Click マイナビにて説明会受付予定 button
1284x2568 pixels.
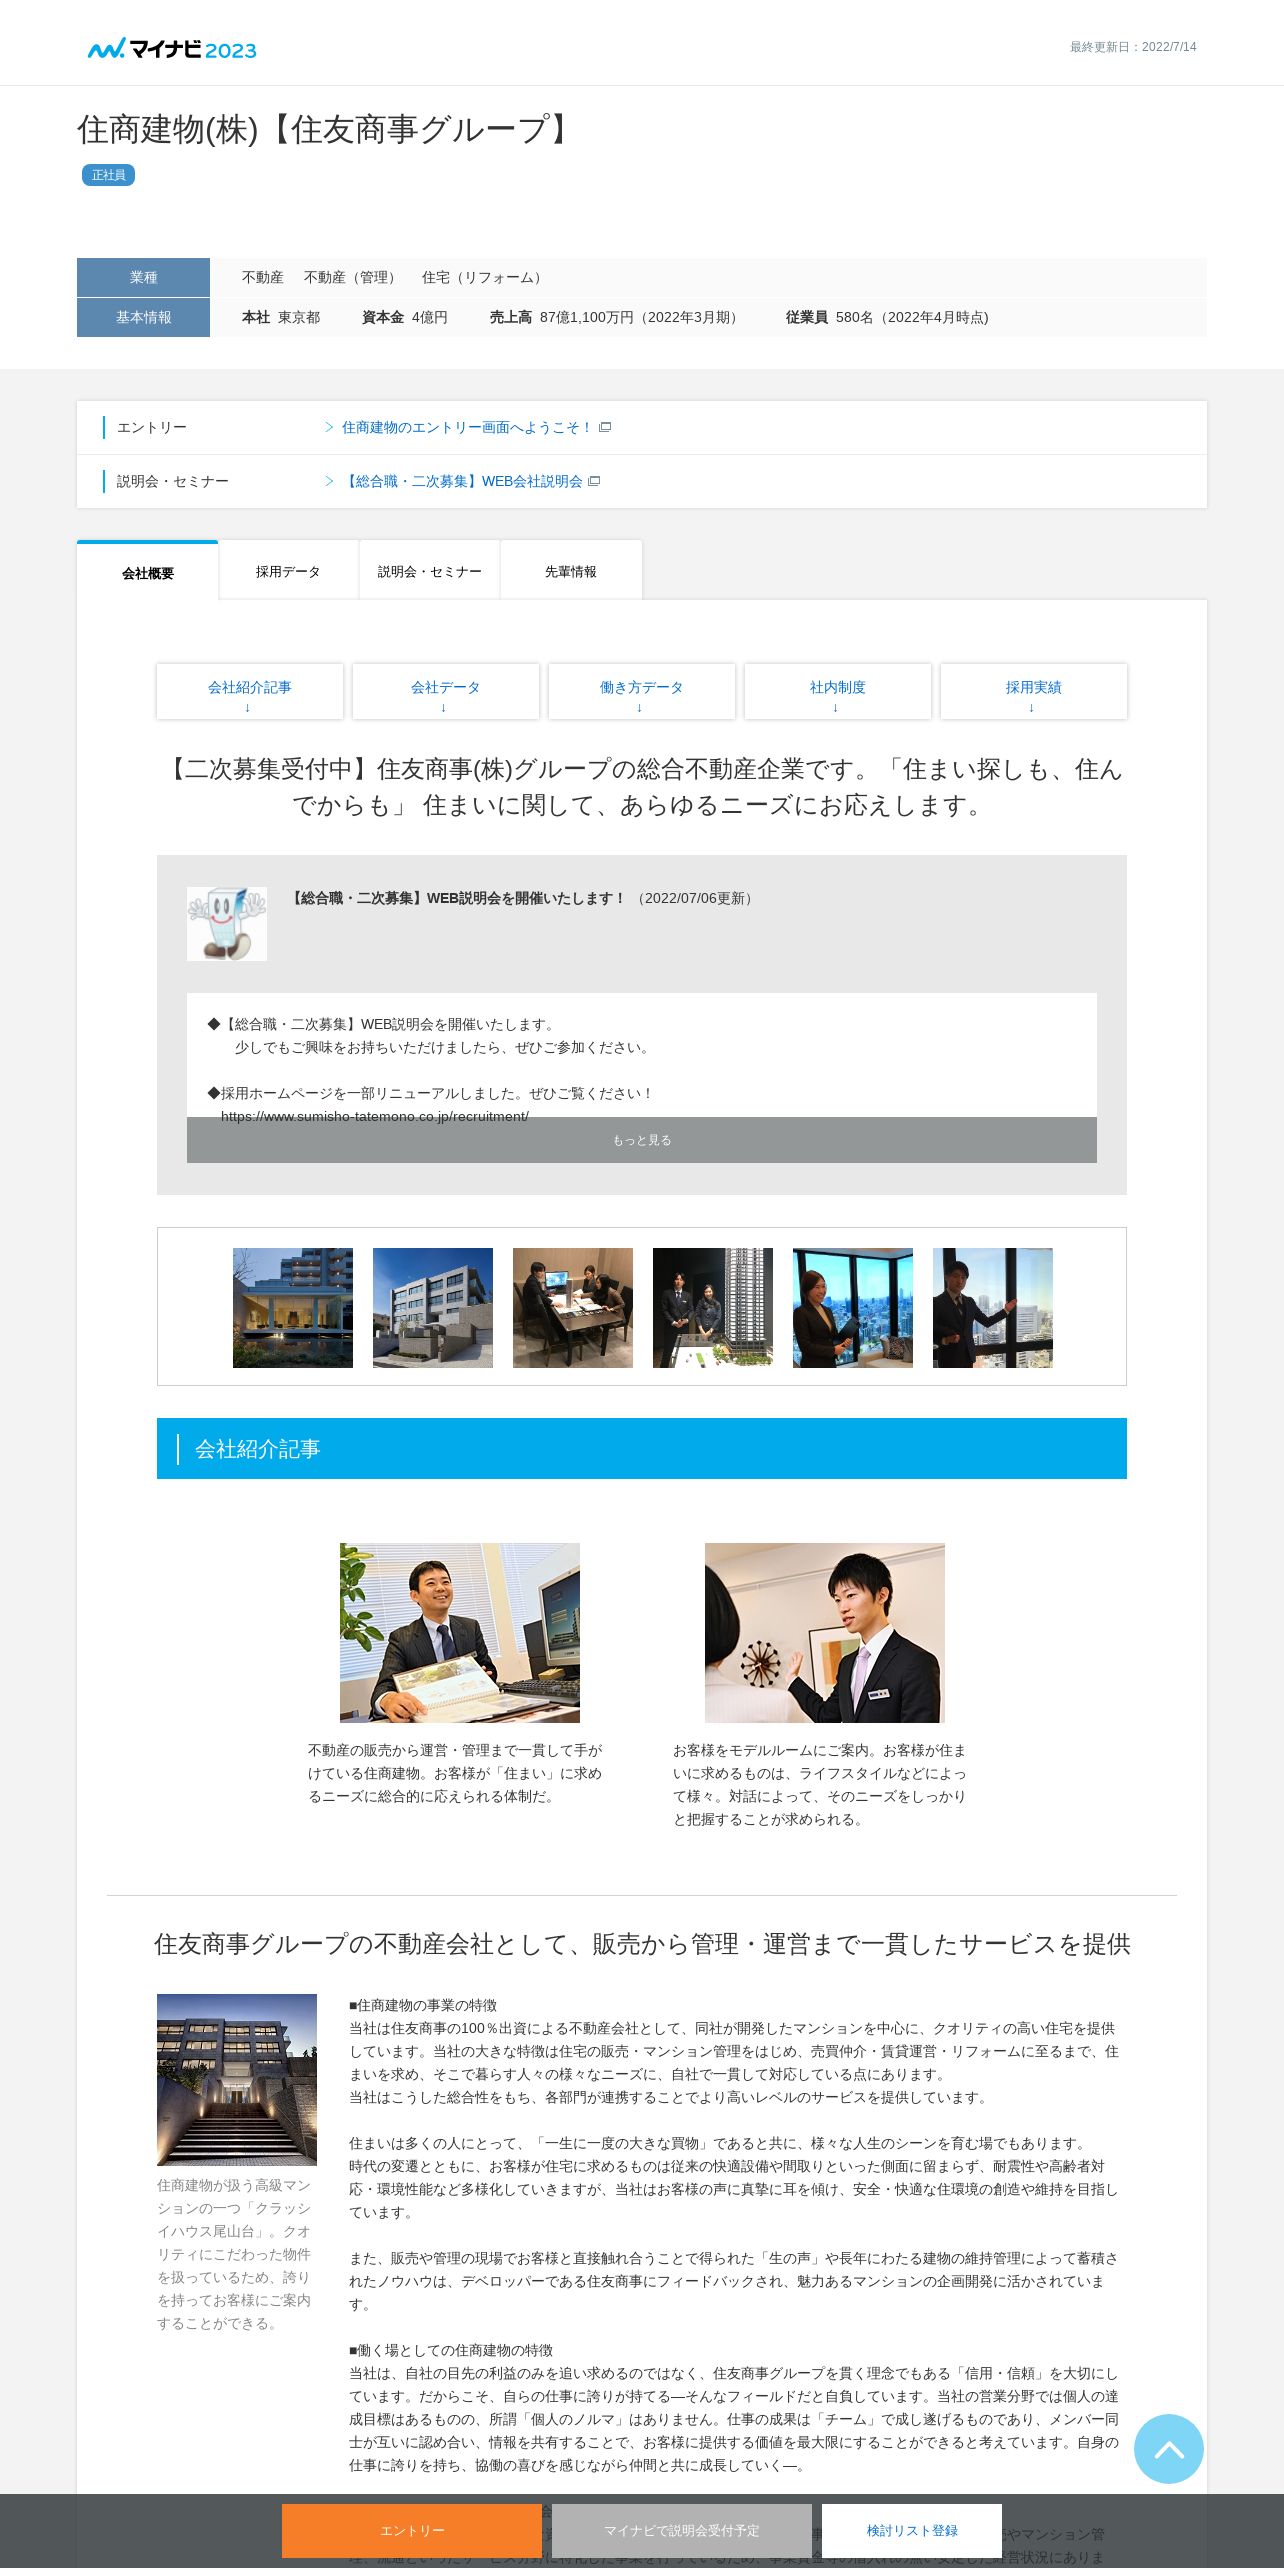tap(682, 2531)
